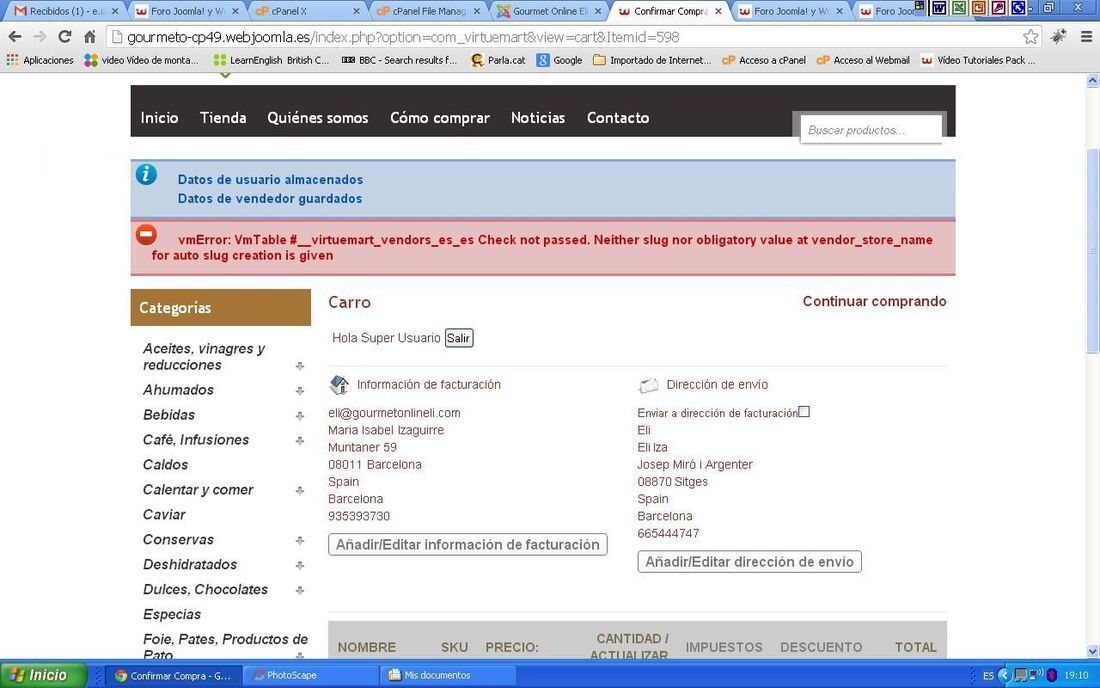Viewport: 1100px width, 688px height.
Task: Click the scrollbar down arrow
Action: pyautogui.click(x=1092, y=651)
